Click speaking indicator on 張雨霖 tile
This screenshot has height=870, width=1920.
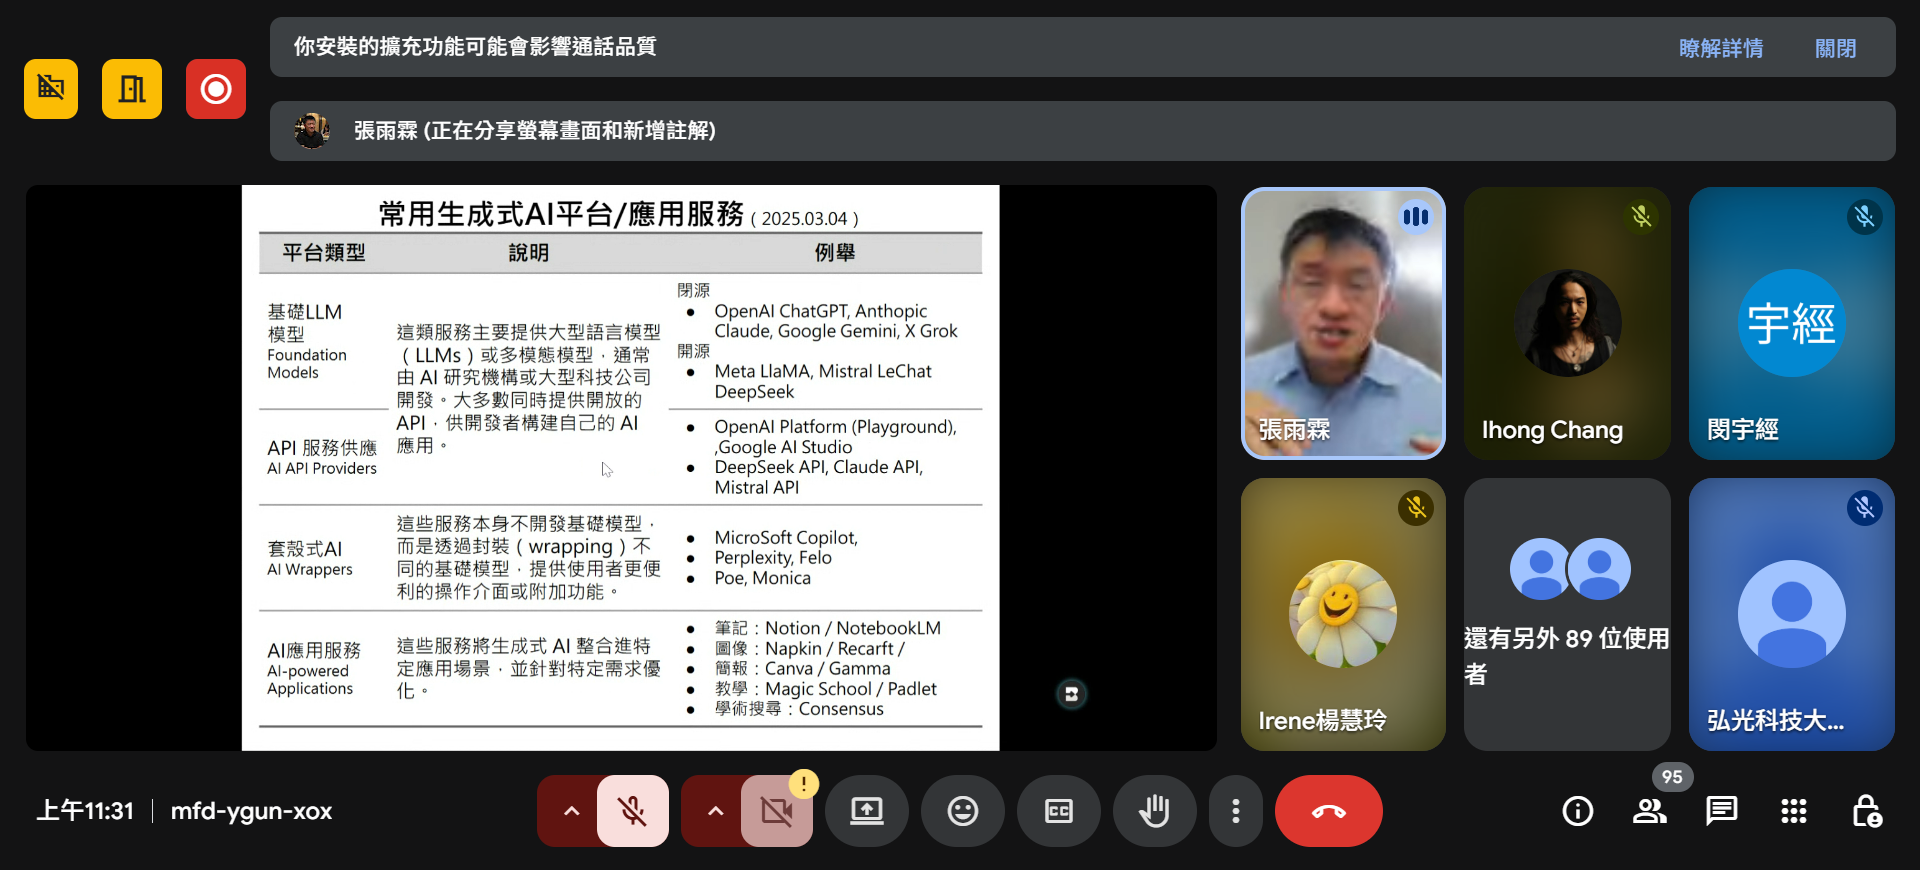pos(1415,216)
